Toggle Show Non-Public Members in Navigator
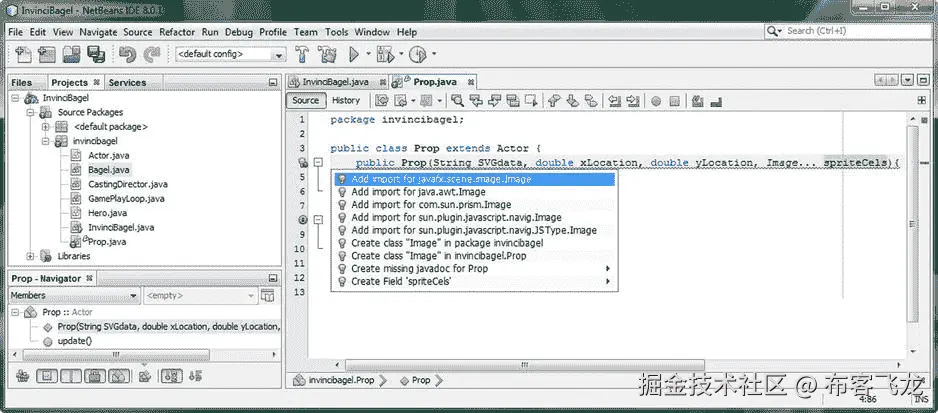Viewport: 938px width, 413px height. 95,376
